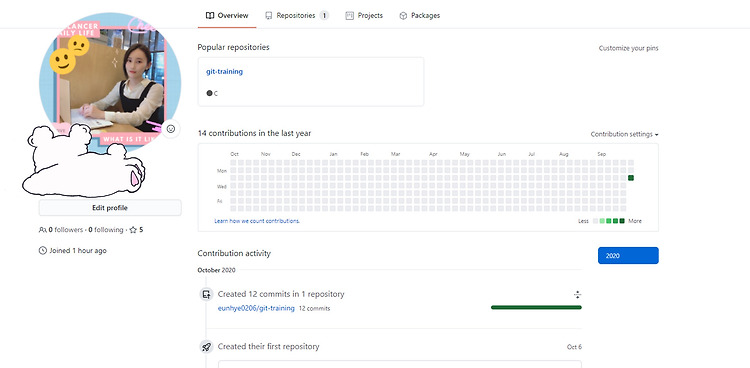
Task: Click the Repositories tab icon
Action: [x=269, y=15]
